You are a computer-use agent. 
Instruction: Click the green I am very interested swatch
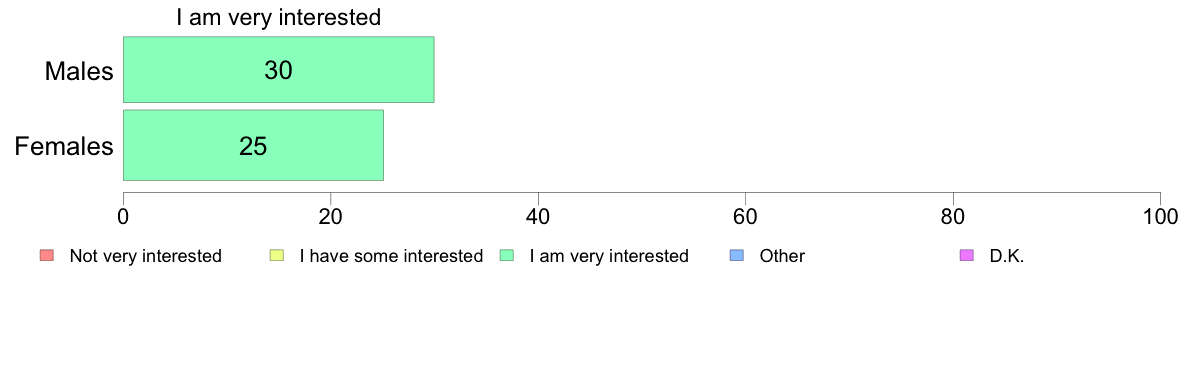(x=507, y=256)
